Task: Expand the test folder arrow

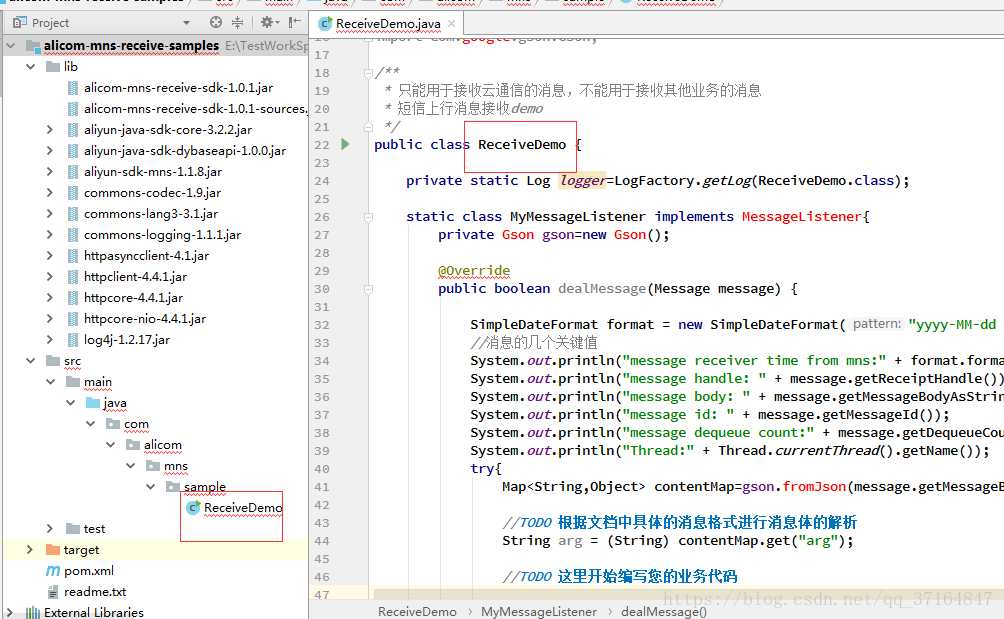Action: click(50, 529)
